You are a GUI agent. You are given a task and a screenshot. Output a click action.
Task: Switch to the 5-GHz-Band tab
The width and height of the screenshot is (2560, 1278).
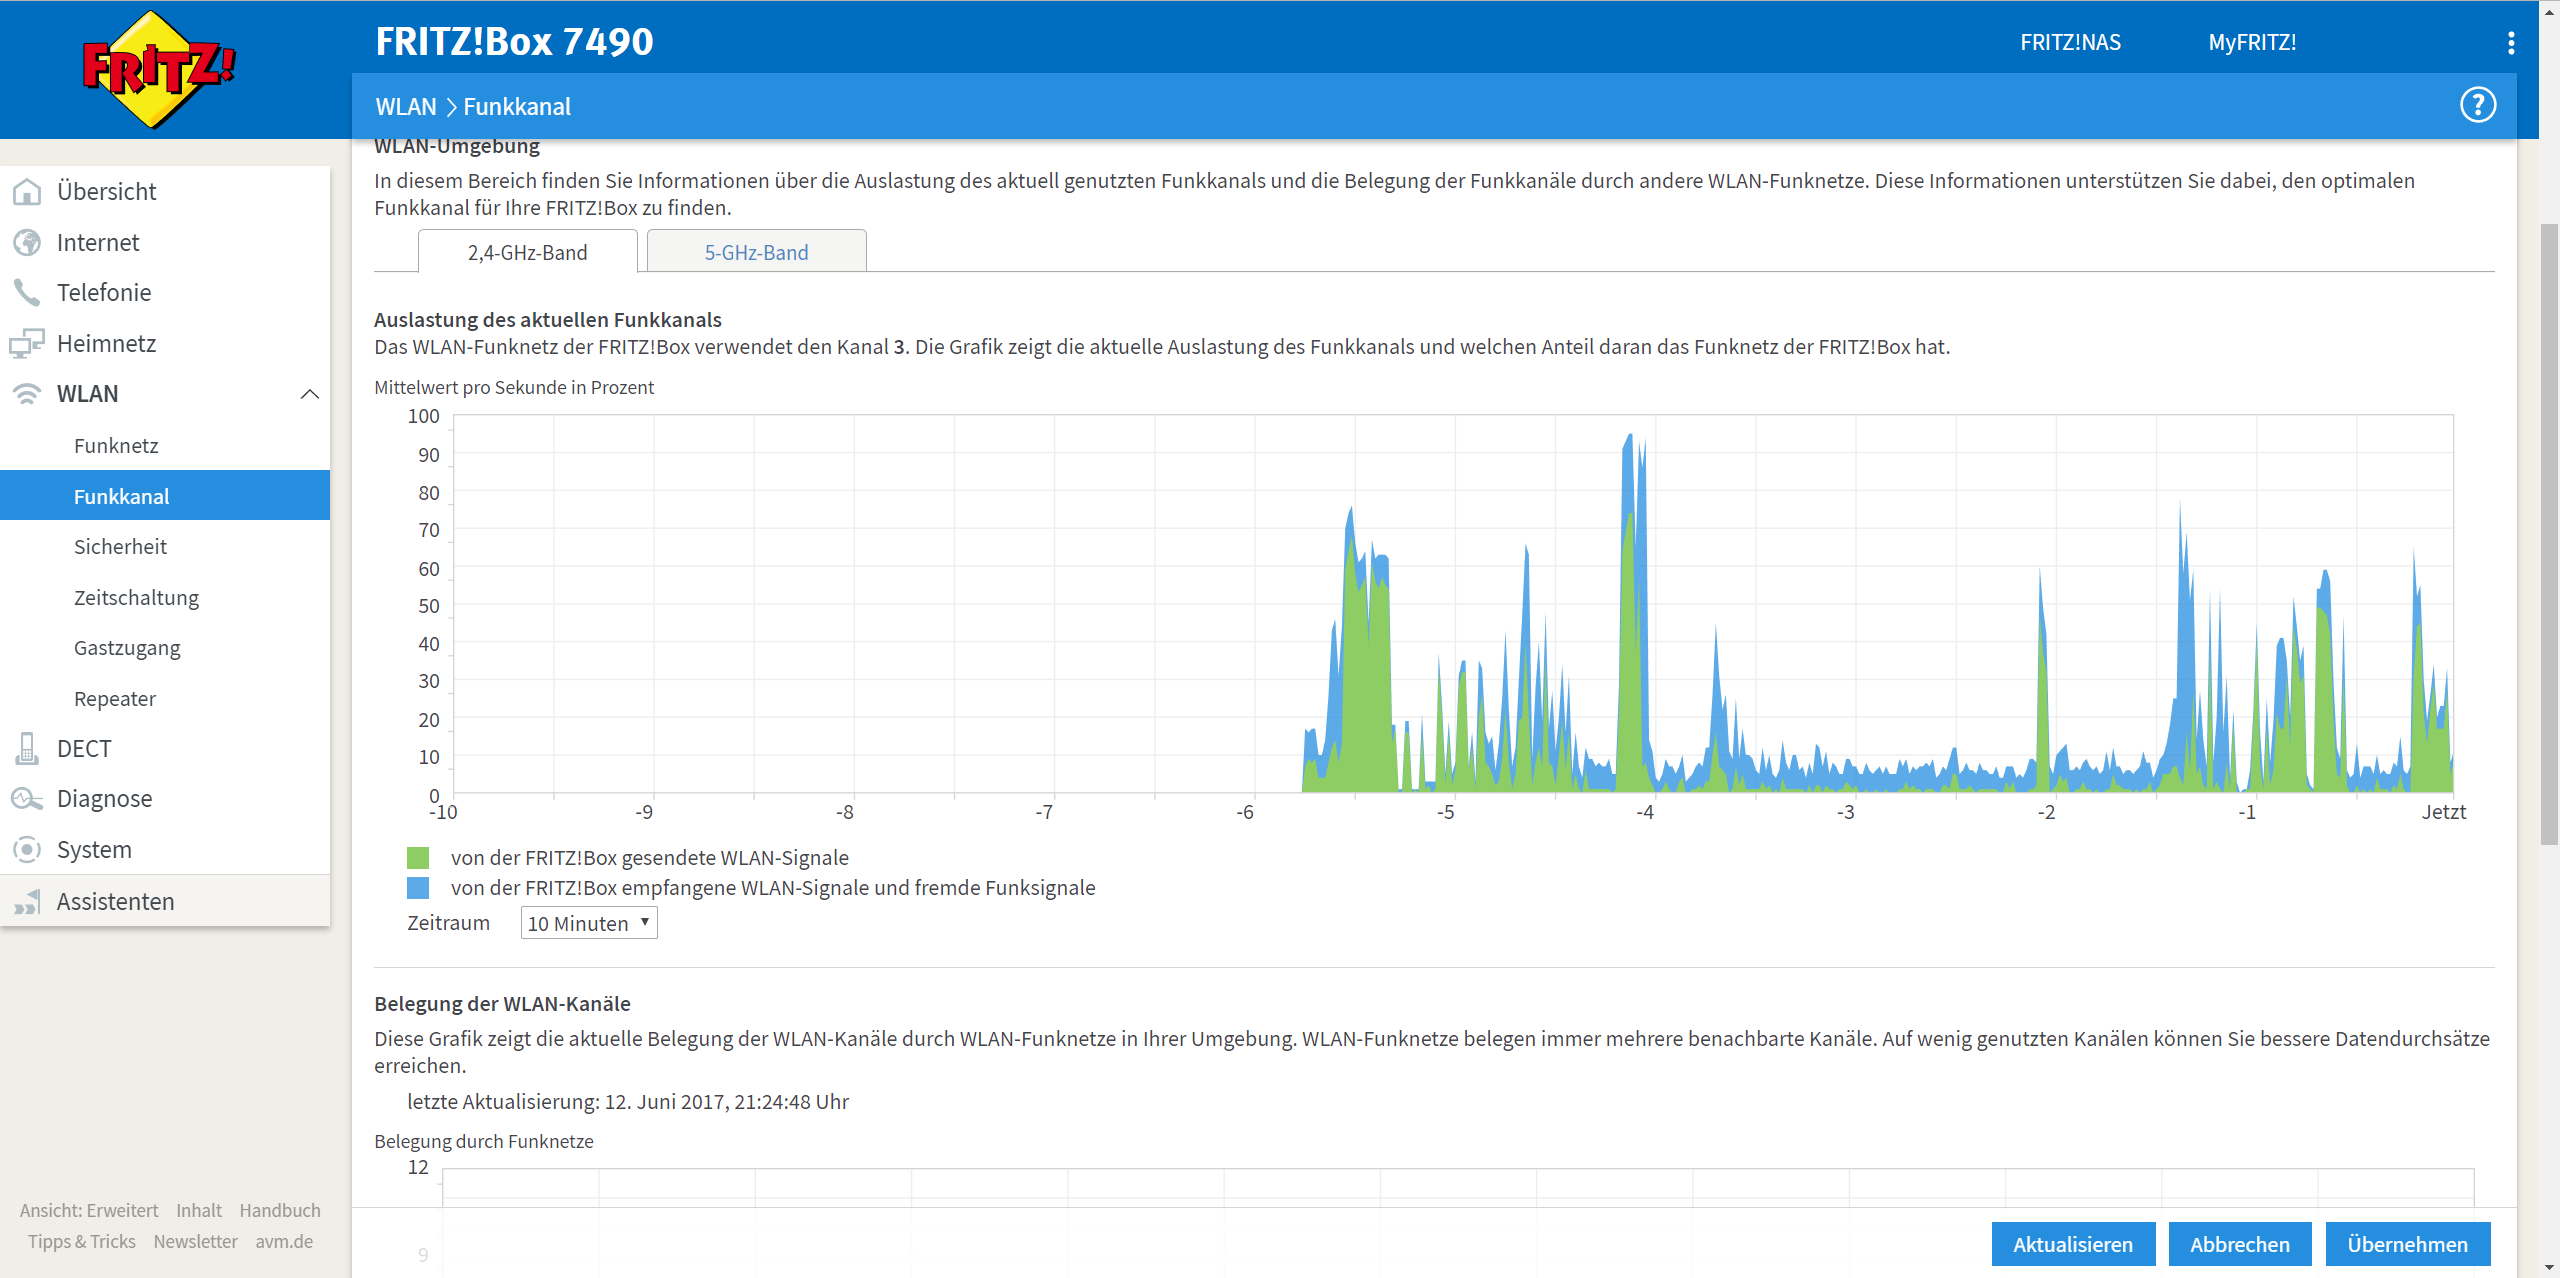pyautogui.click(x=756, y=252)
